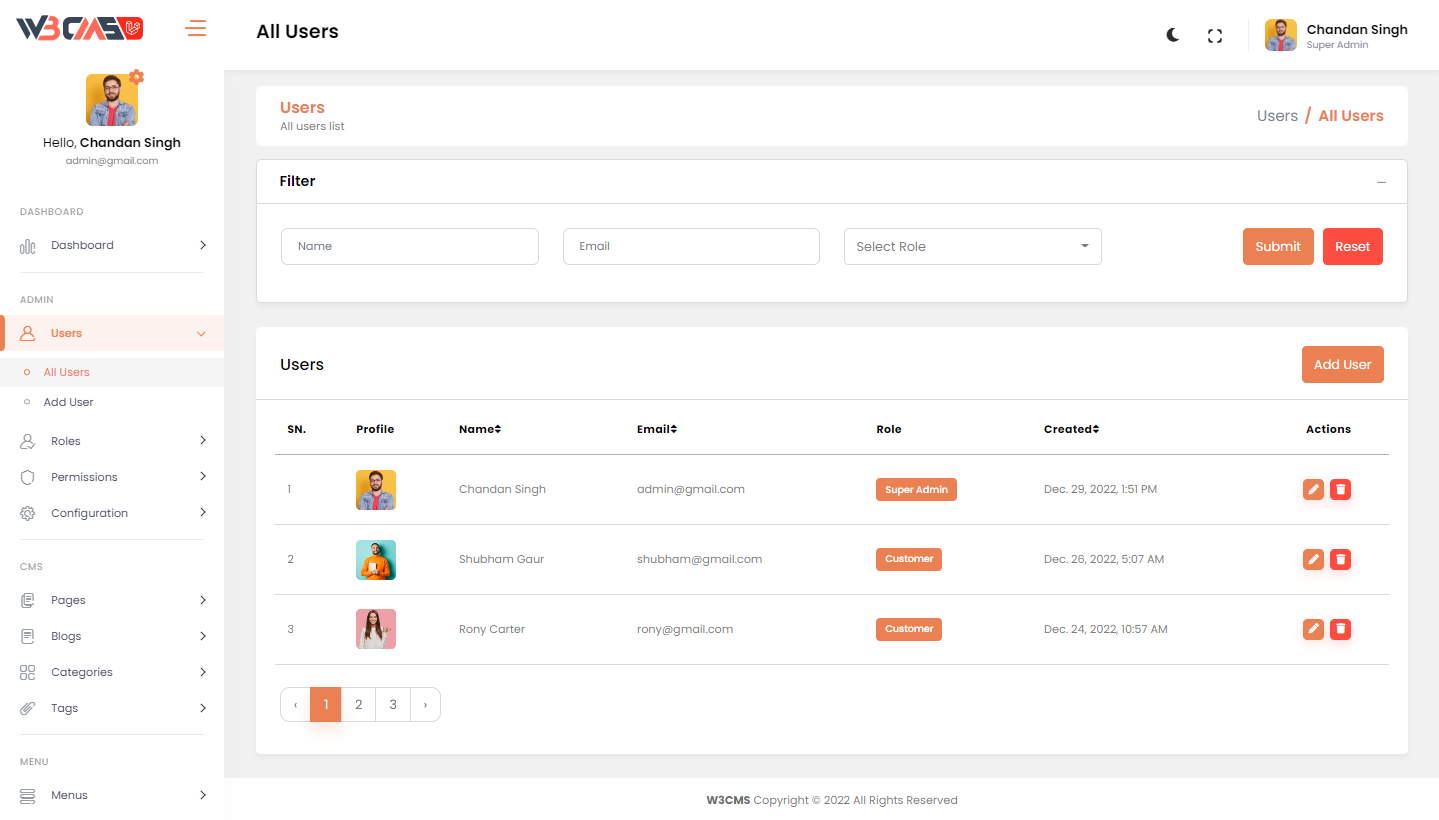
Task: Open the Blogs sidebar menu item
Action: point(112,636)
